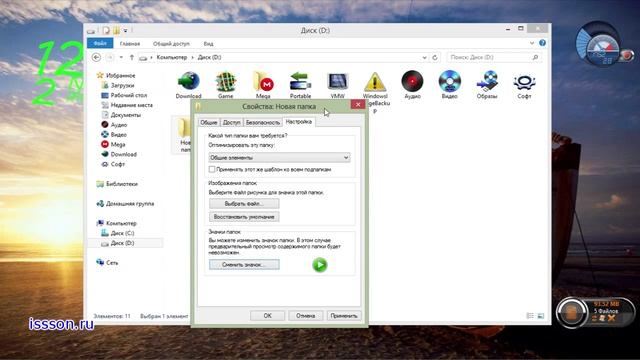The width and height of the screenshot is (640, 360).
Task: Select Загрузки in the navigation pane
Action: [122, 85]
